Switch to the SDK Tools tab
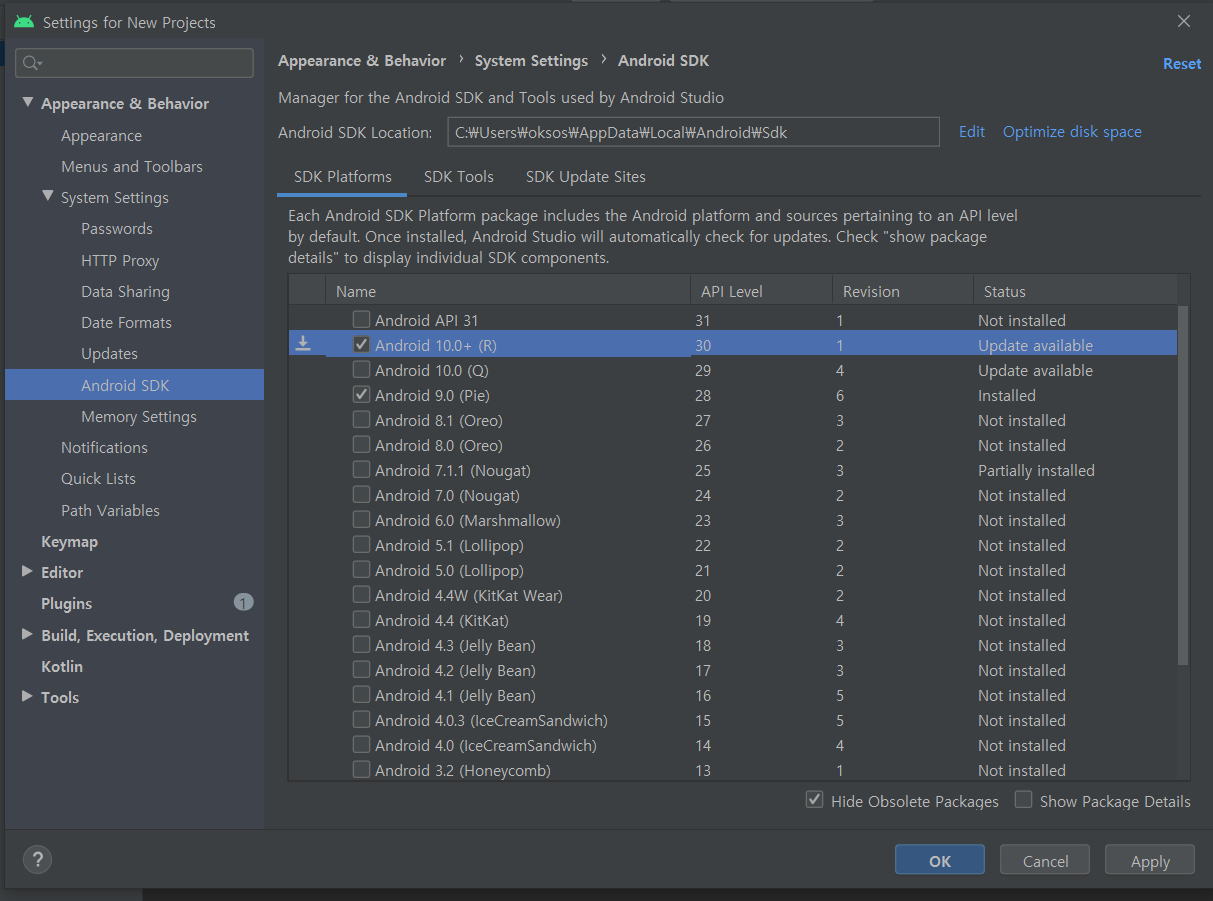This screenshot has height=901, width=1213. pyautogui.click(x=459, y=177)
